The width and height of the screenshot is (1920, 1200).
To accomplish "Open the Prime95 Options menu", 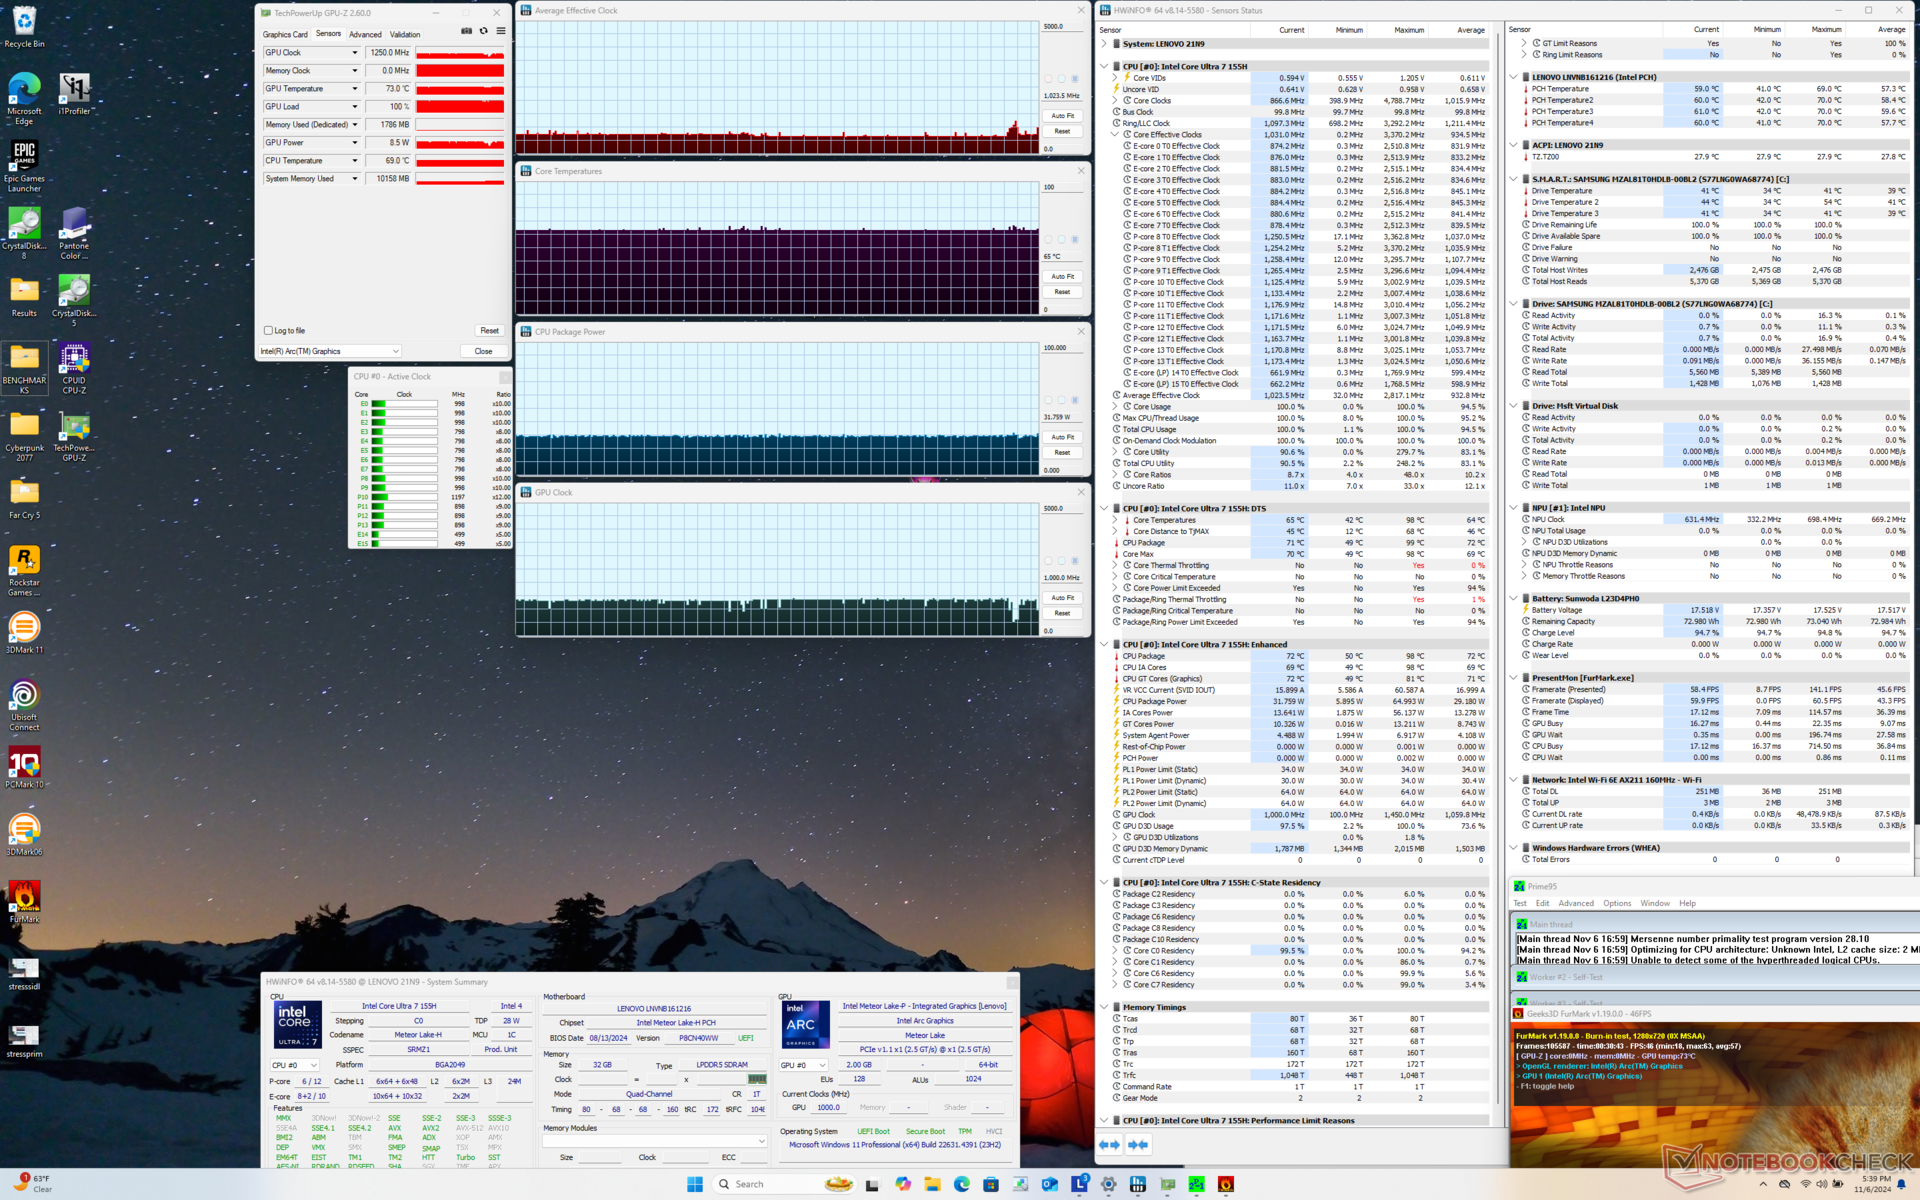I will click(x=1617, y=903).
